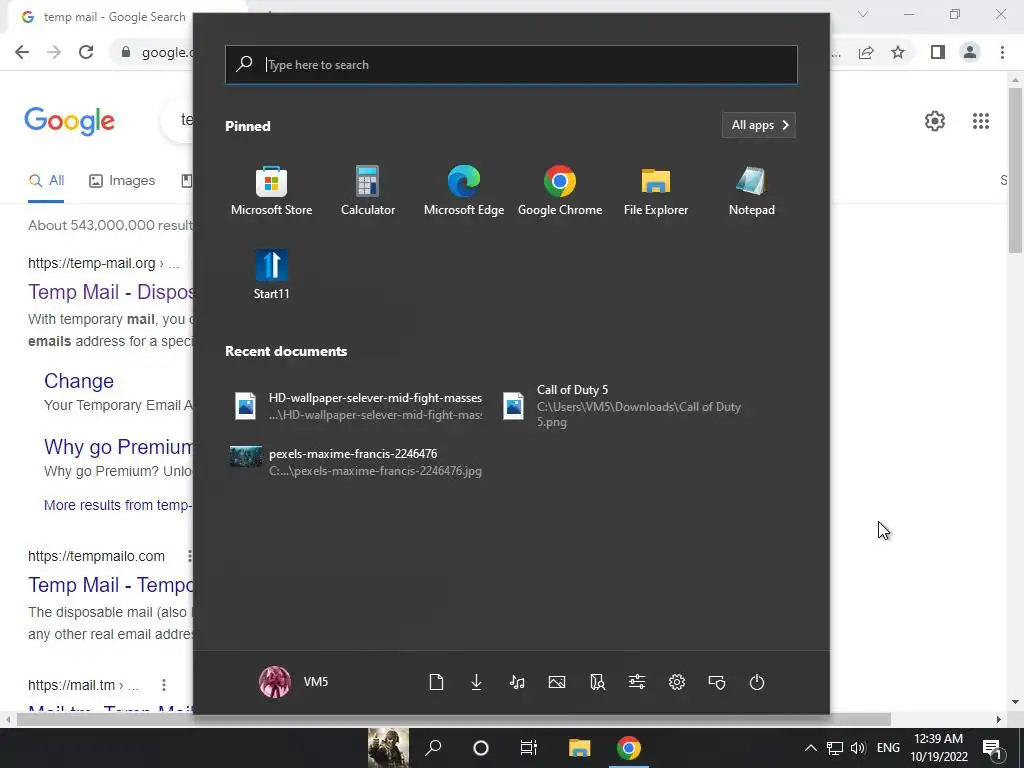Open volume control tray icon
This screenshot has width=1024, height=768.
point(858,748)
